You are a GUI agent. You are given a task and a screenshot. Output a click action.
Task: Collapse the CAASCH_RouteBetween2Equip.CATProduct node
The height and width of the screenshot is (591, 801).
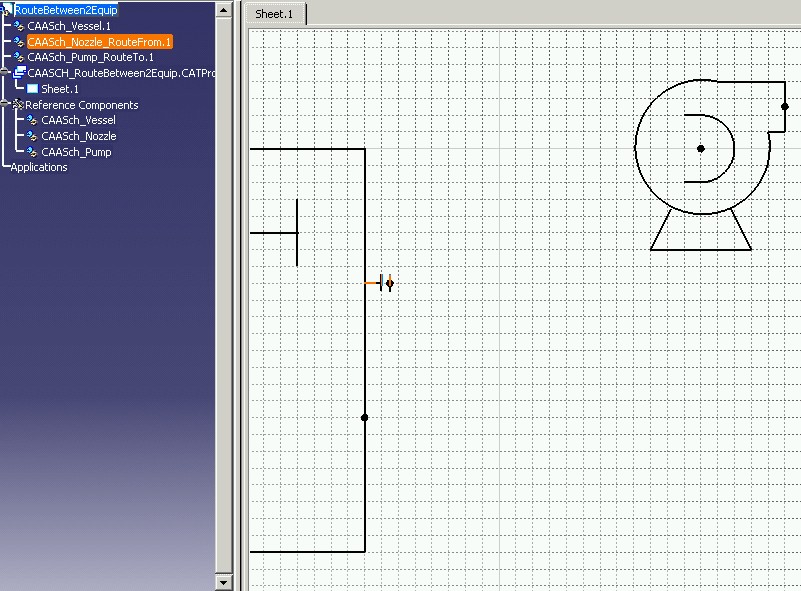pos(5,73)
